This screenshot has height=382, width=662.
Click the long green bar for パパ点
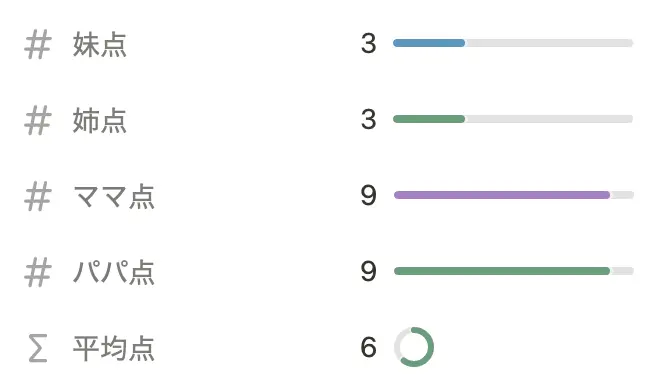click(x=502, y=271)
